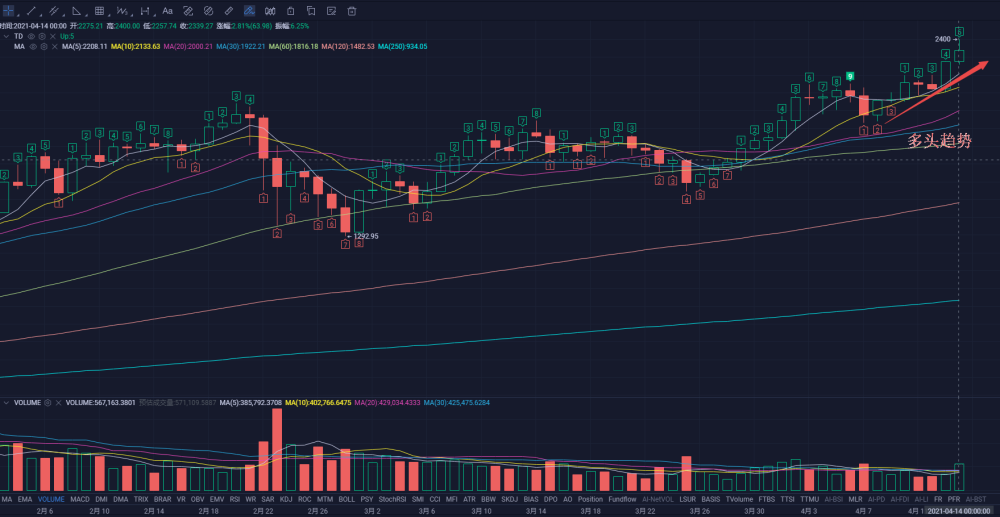Open TD indicator settings gear

[x=42, y=36]
